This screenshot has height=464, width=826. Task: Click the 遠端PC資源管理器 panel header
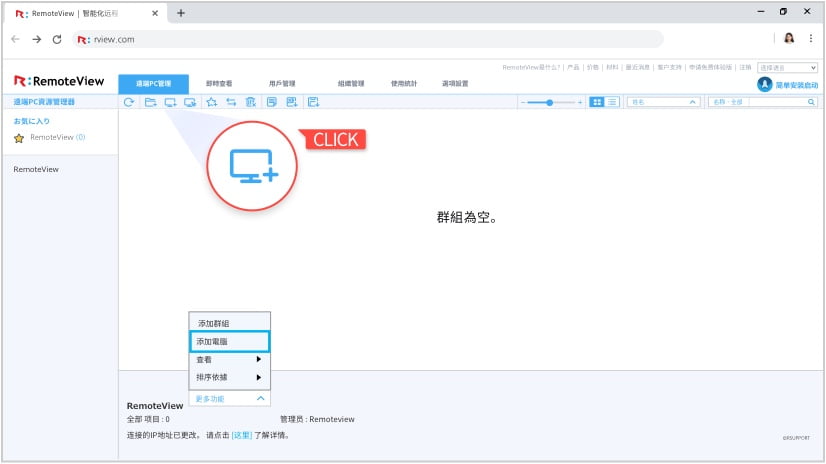(44, 102)
